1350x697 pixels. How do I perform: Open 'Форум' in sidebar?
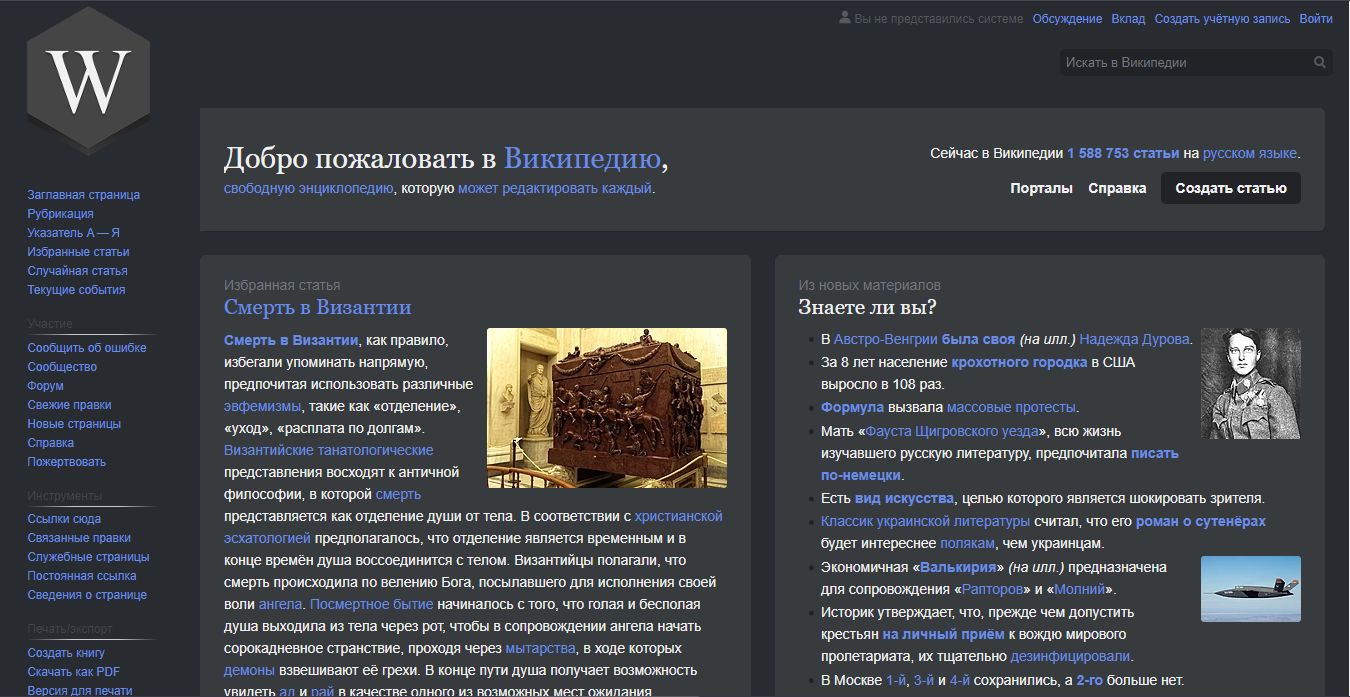point(46,386)
